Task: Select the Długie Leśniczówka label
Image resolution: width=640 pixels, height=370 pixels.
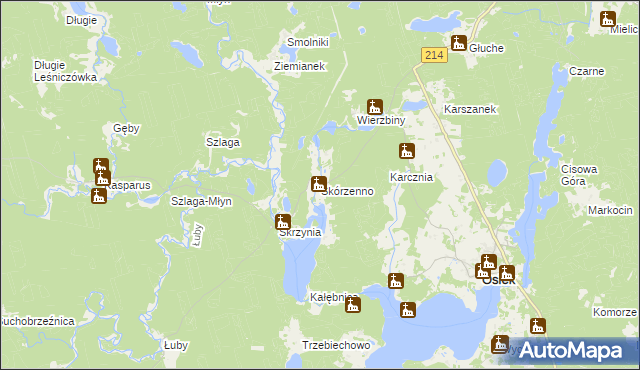Action: pos(65,71)
